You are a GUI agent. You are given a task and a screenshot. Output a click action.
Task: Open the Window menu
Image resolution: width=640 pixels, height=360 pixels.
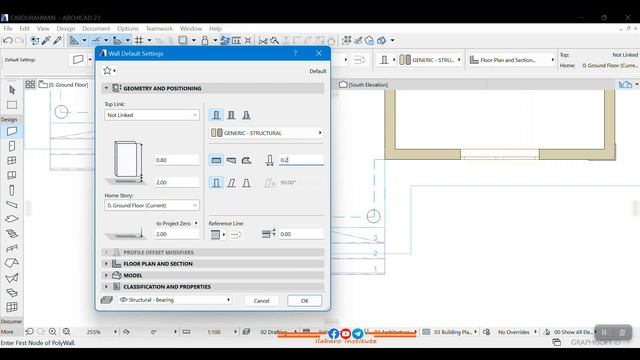pos(191,29)
